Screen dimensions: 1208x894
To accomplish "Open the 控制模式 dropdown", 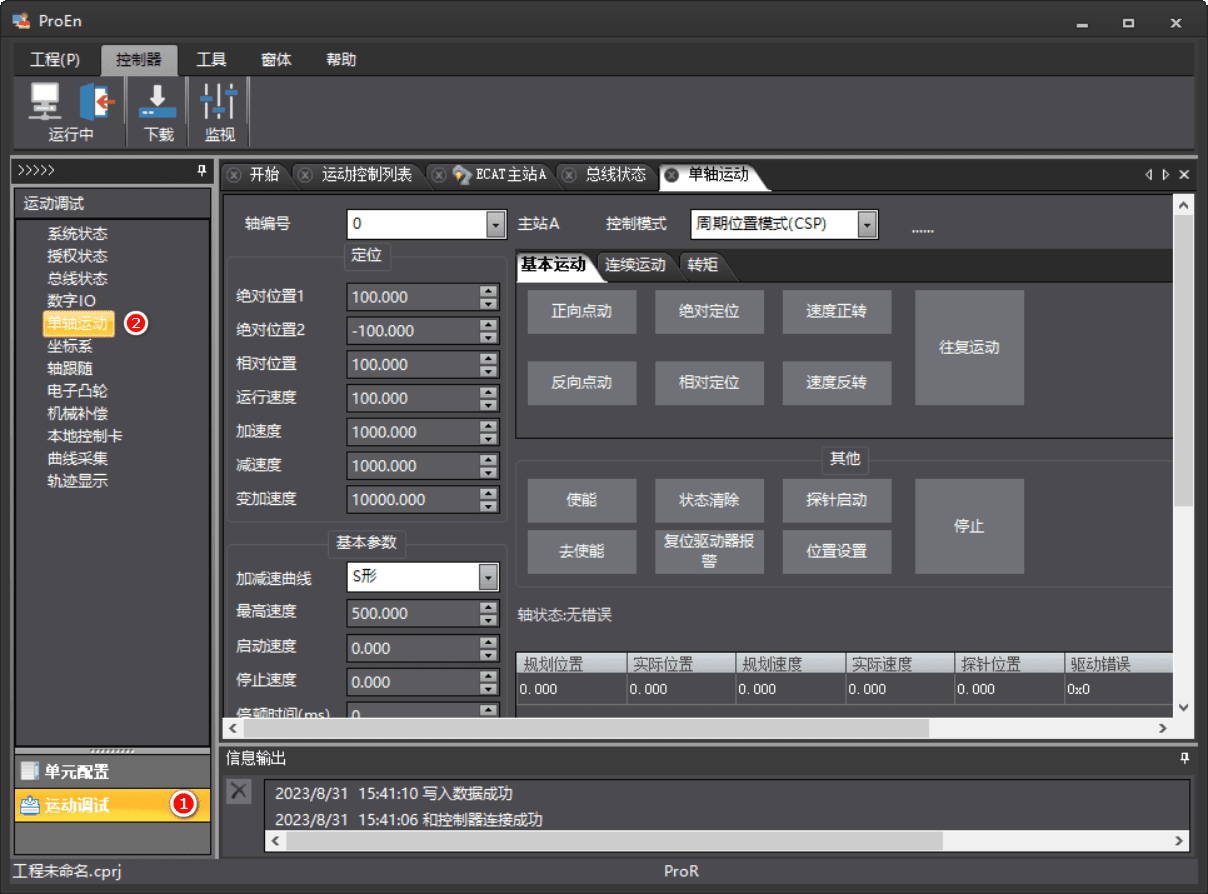I will (867, 224).
